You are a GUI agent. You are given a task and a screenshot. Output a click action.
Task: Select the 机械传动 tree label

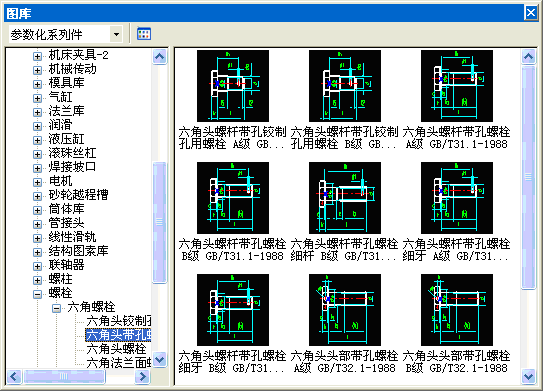point(72,69)
